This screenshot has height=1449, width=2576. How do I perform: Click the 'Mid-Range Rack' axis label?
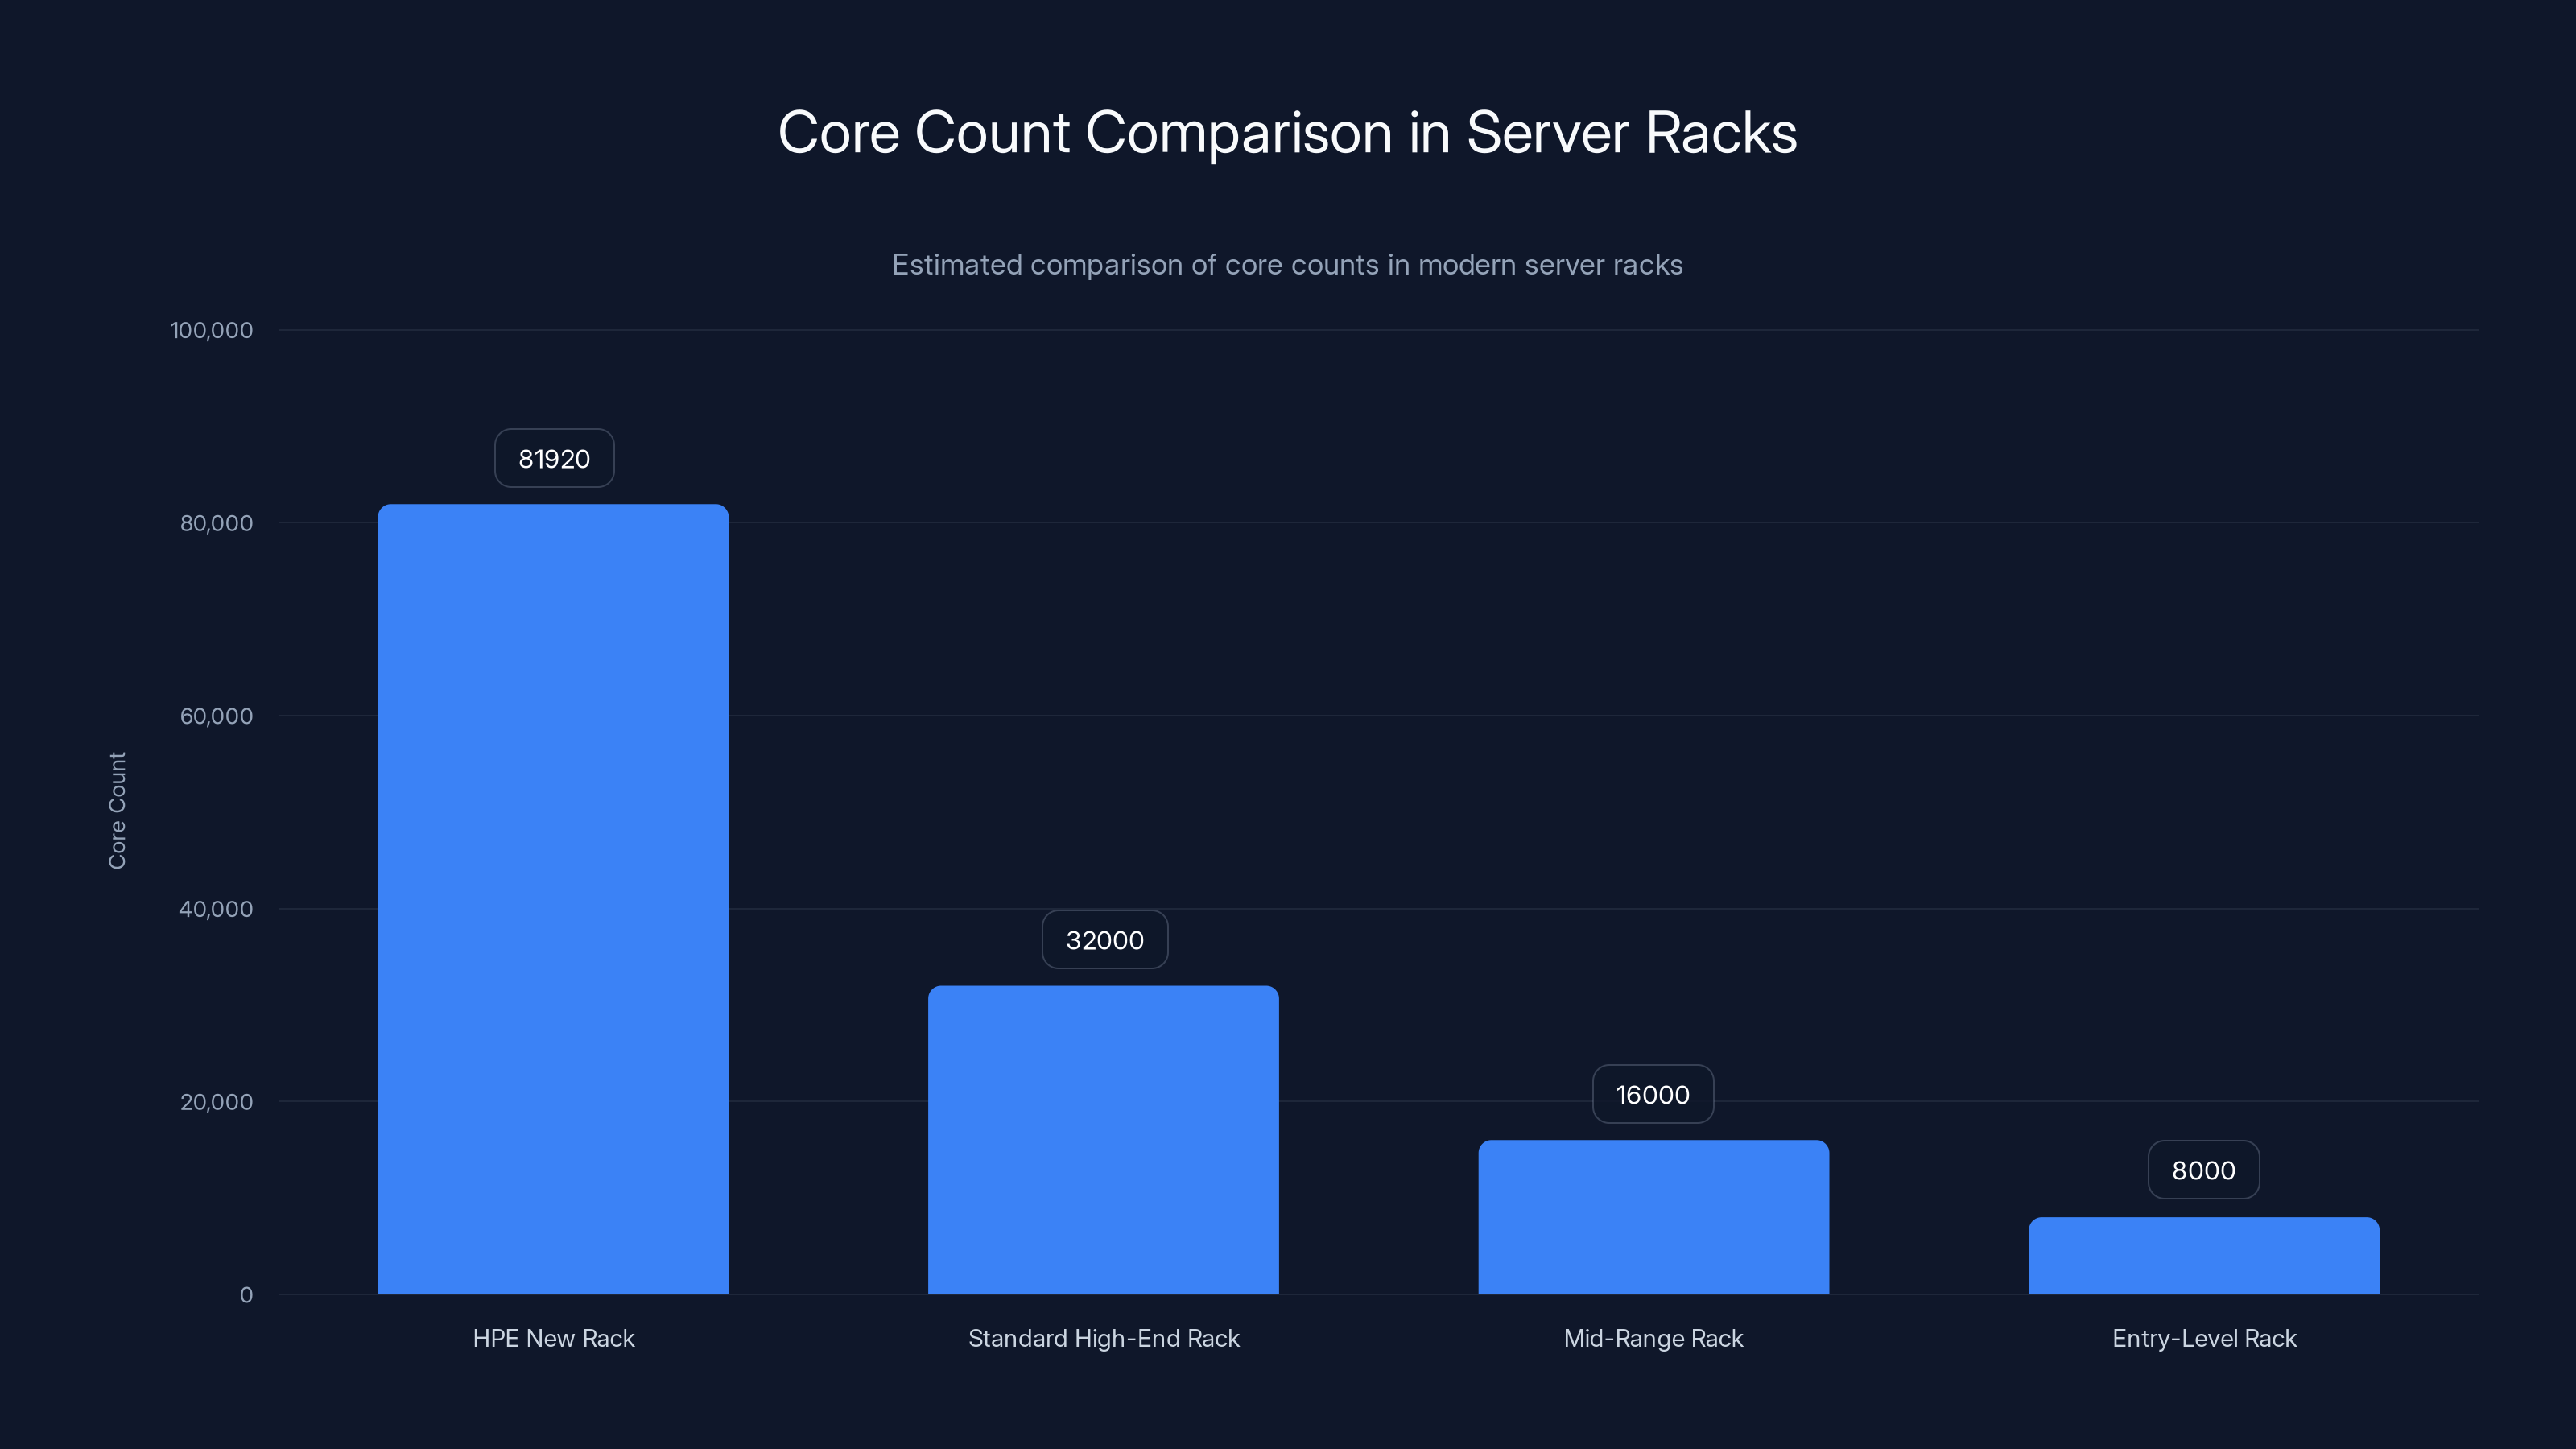tap(1653, 1339)
